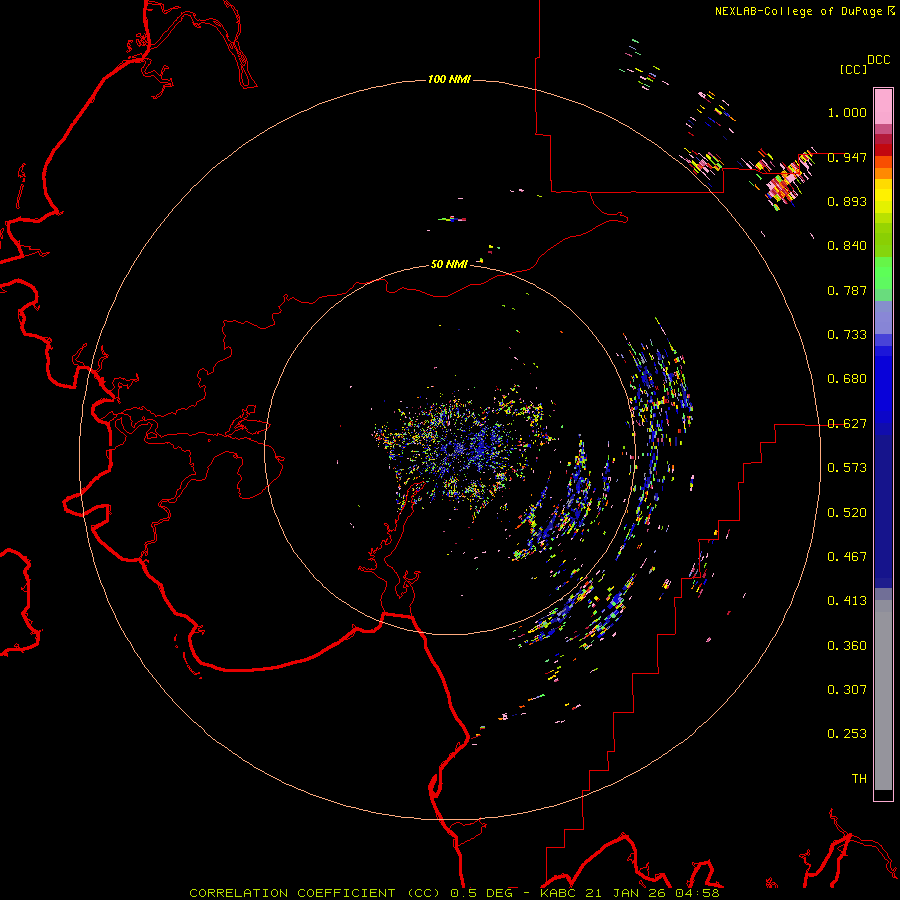Select the 0.573 legend value
Screen dimensions: 900x900
pos(847,468)
